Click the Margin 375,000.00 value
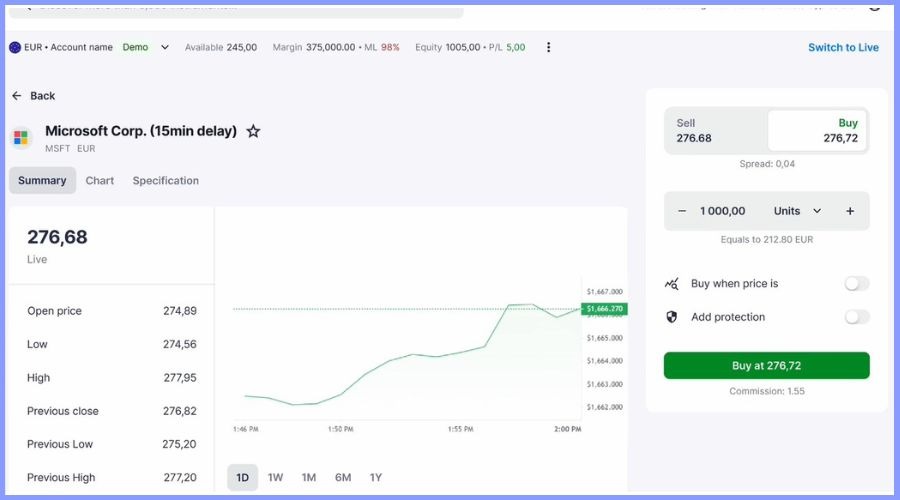 click(314, 48)
